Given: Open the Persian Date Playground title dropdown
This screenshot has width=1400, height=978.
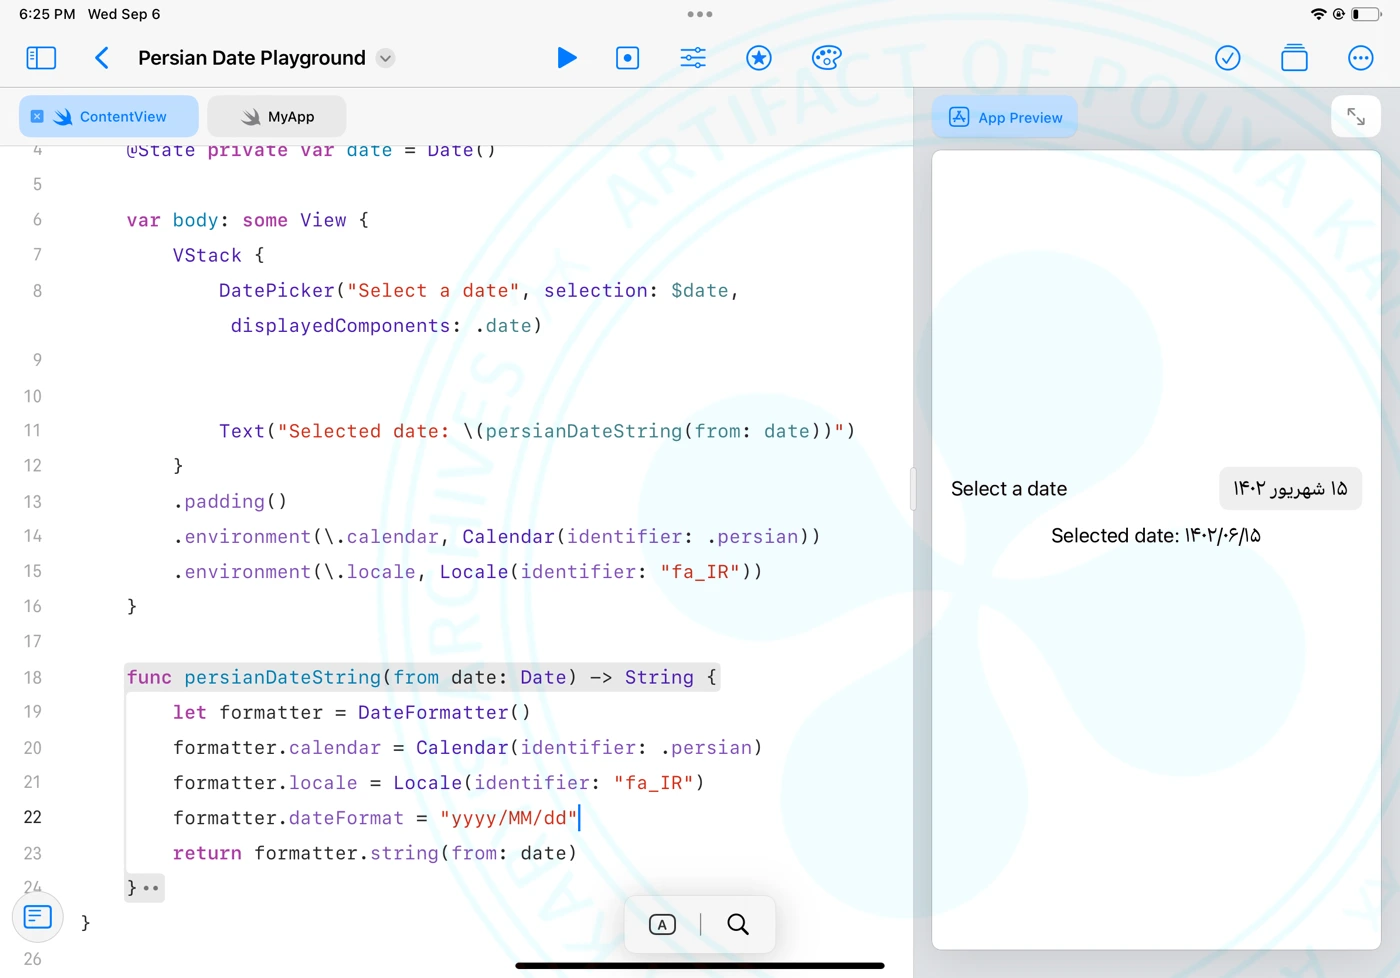Looking at the screenshot, I should (x=385, y=58).
